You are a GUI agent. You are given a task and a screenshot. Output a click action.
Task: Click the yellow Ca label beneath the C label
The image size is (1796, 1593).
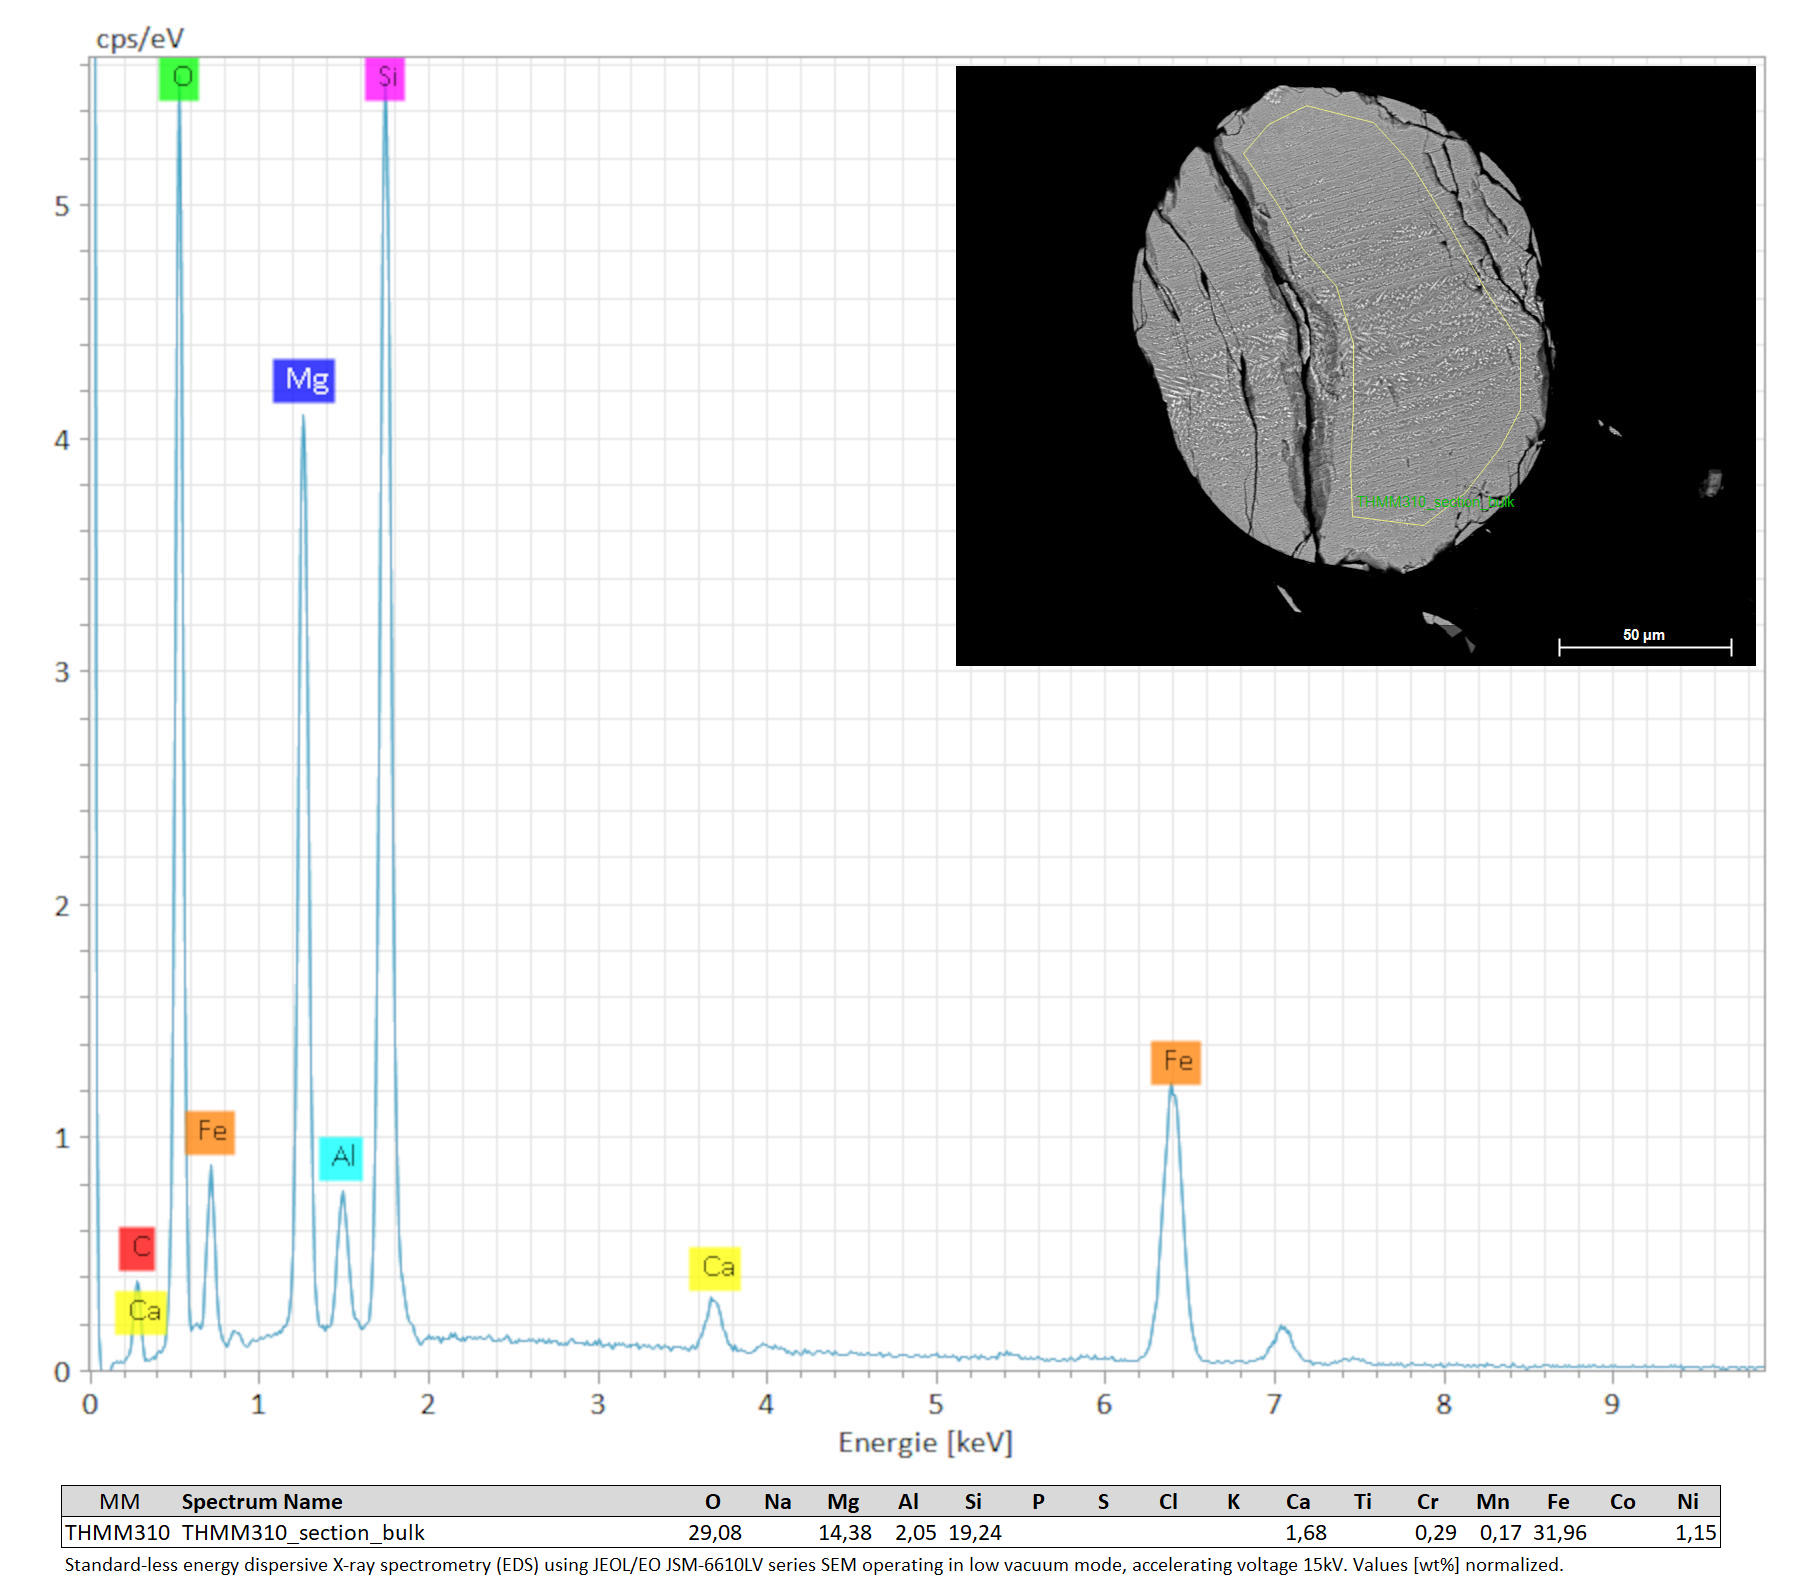tap(141, 1312)
